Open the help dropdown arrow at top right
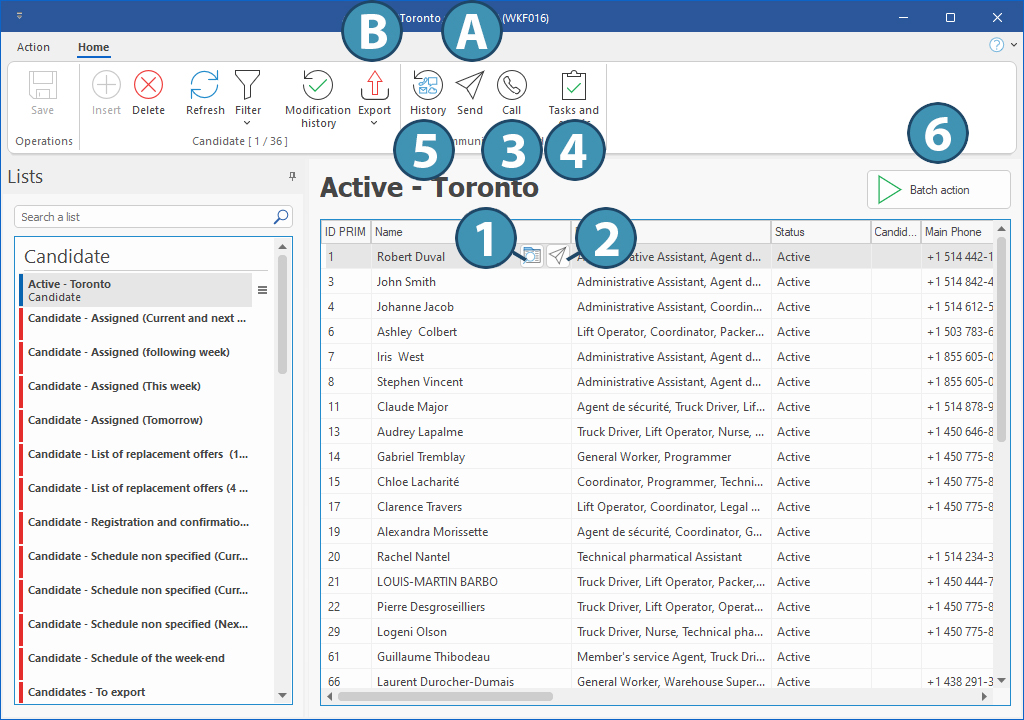The height and width of the screenshot is (720, 1024). point(1014,45)
